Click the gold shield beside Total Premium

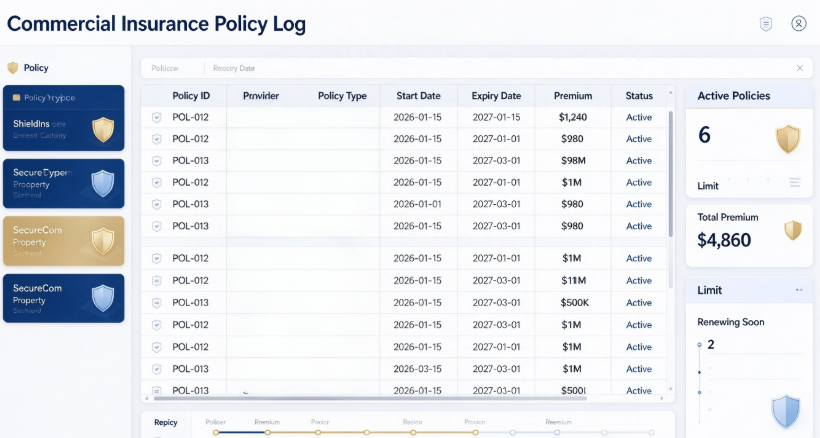(793, 230)
